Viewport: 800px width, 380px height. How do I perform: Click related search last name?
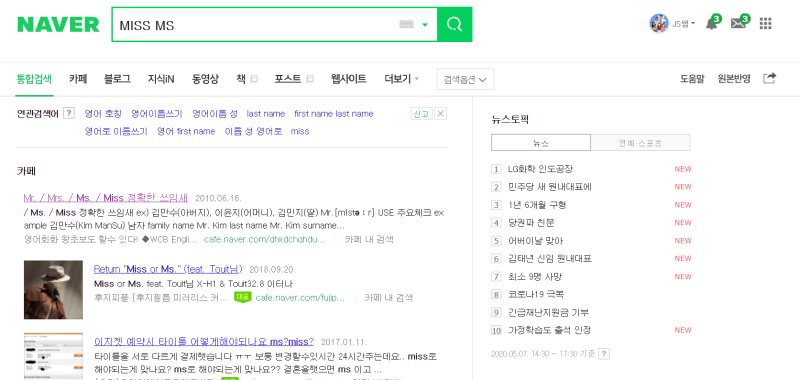pyautogui.click(x=266, y=114)
